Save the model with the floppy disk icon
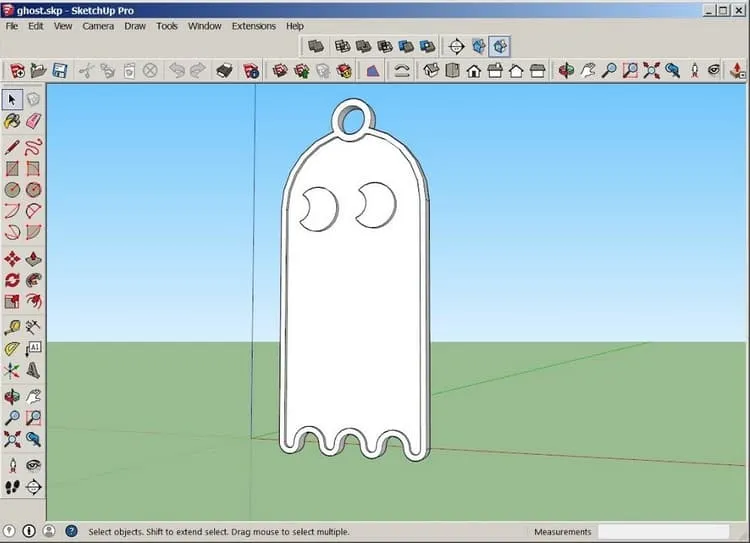Viewport: 750px width, 543px height. point(60,71)
